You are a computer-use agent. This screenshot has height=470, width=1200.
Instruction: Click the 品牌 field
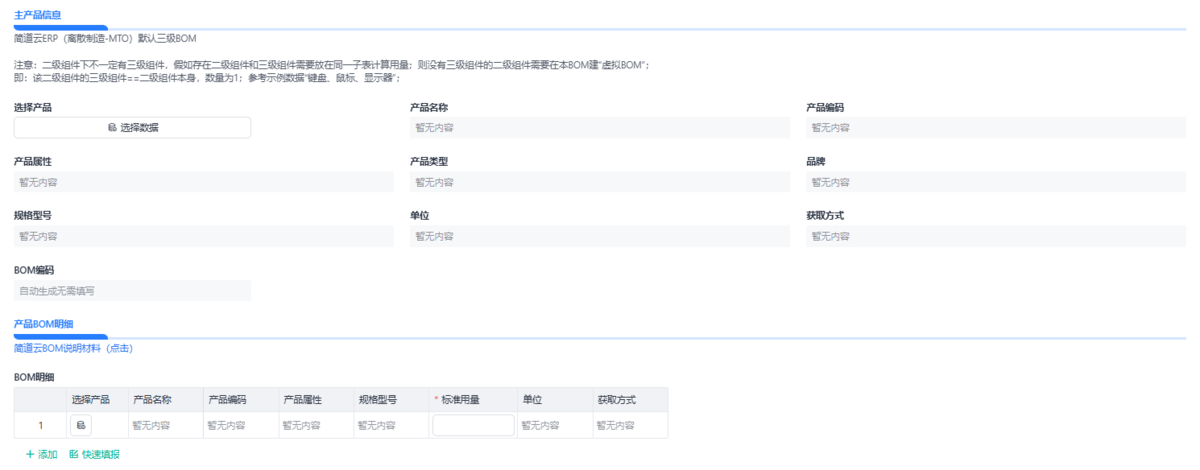pos(996,182)
